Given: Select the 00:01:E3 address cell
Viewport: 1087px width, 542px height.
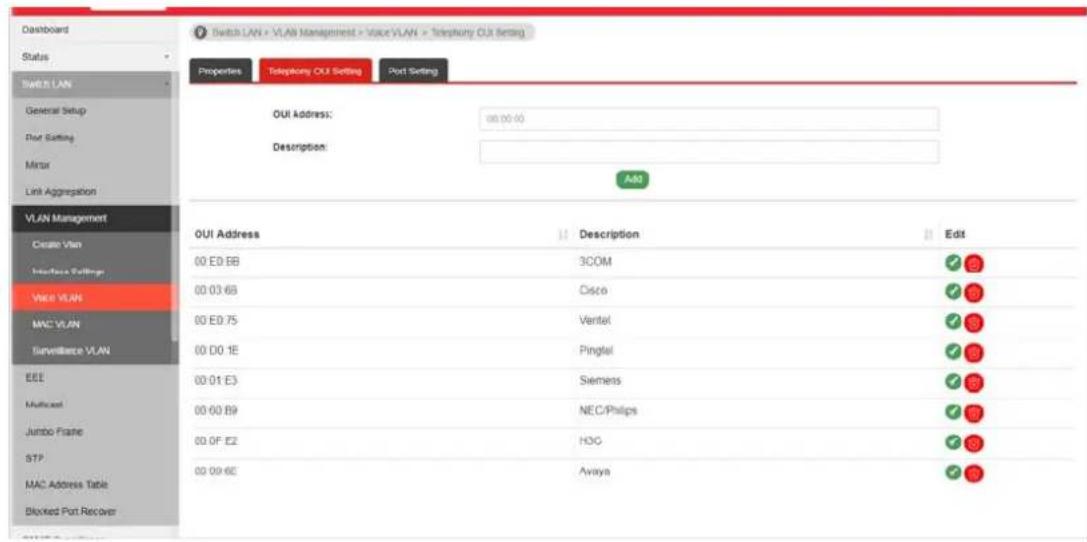Looking at the screenshot, I should tap(216, 382).
